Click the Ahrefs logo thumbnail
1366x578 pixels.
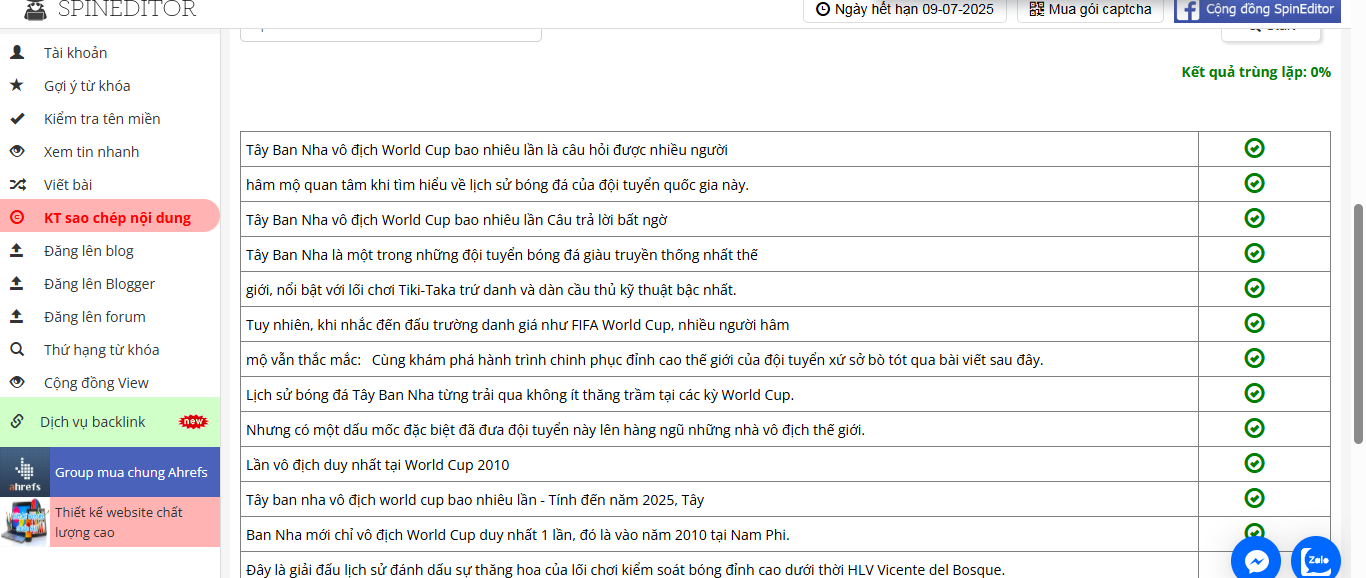pos(25,472)
